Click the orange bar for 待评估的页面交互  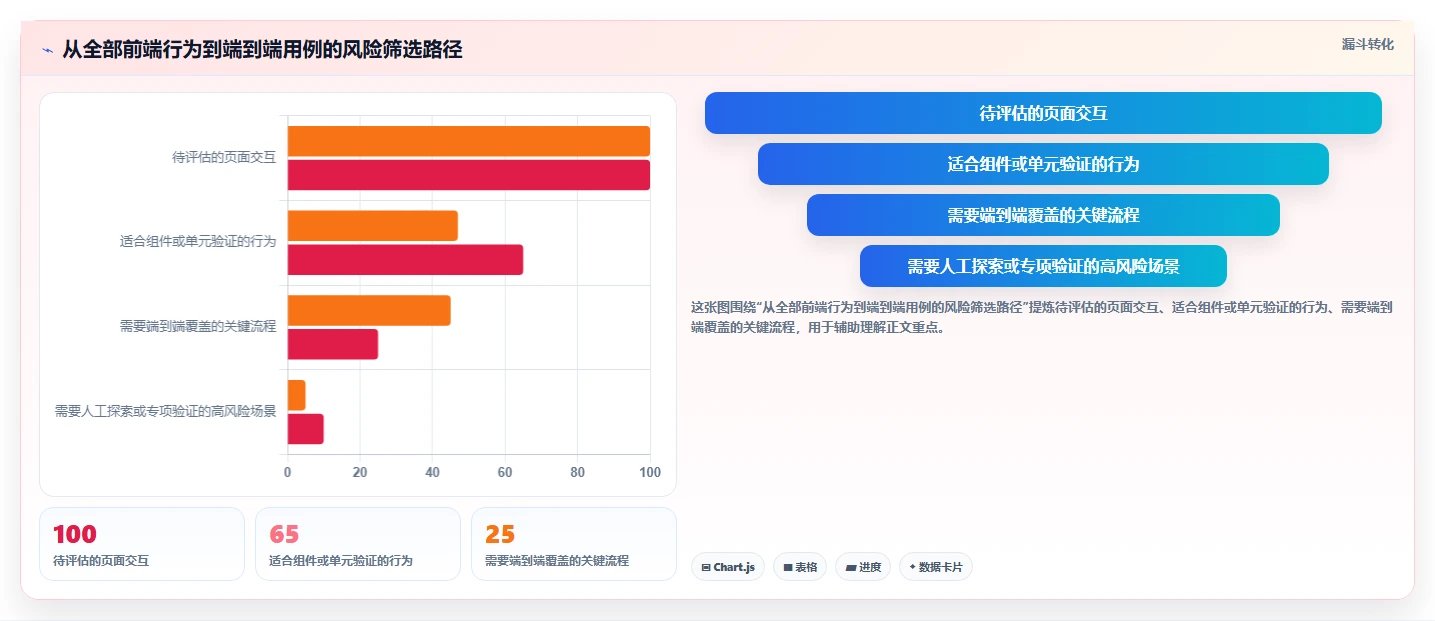tap(469, 141)
